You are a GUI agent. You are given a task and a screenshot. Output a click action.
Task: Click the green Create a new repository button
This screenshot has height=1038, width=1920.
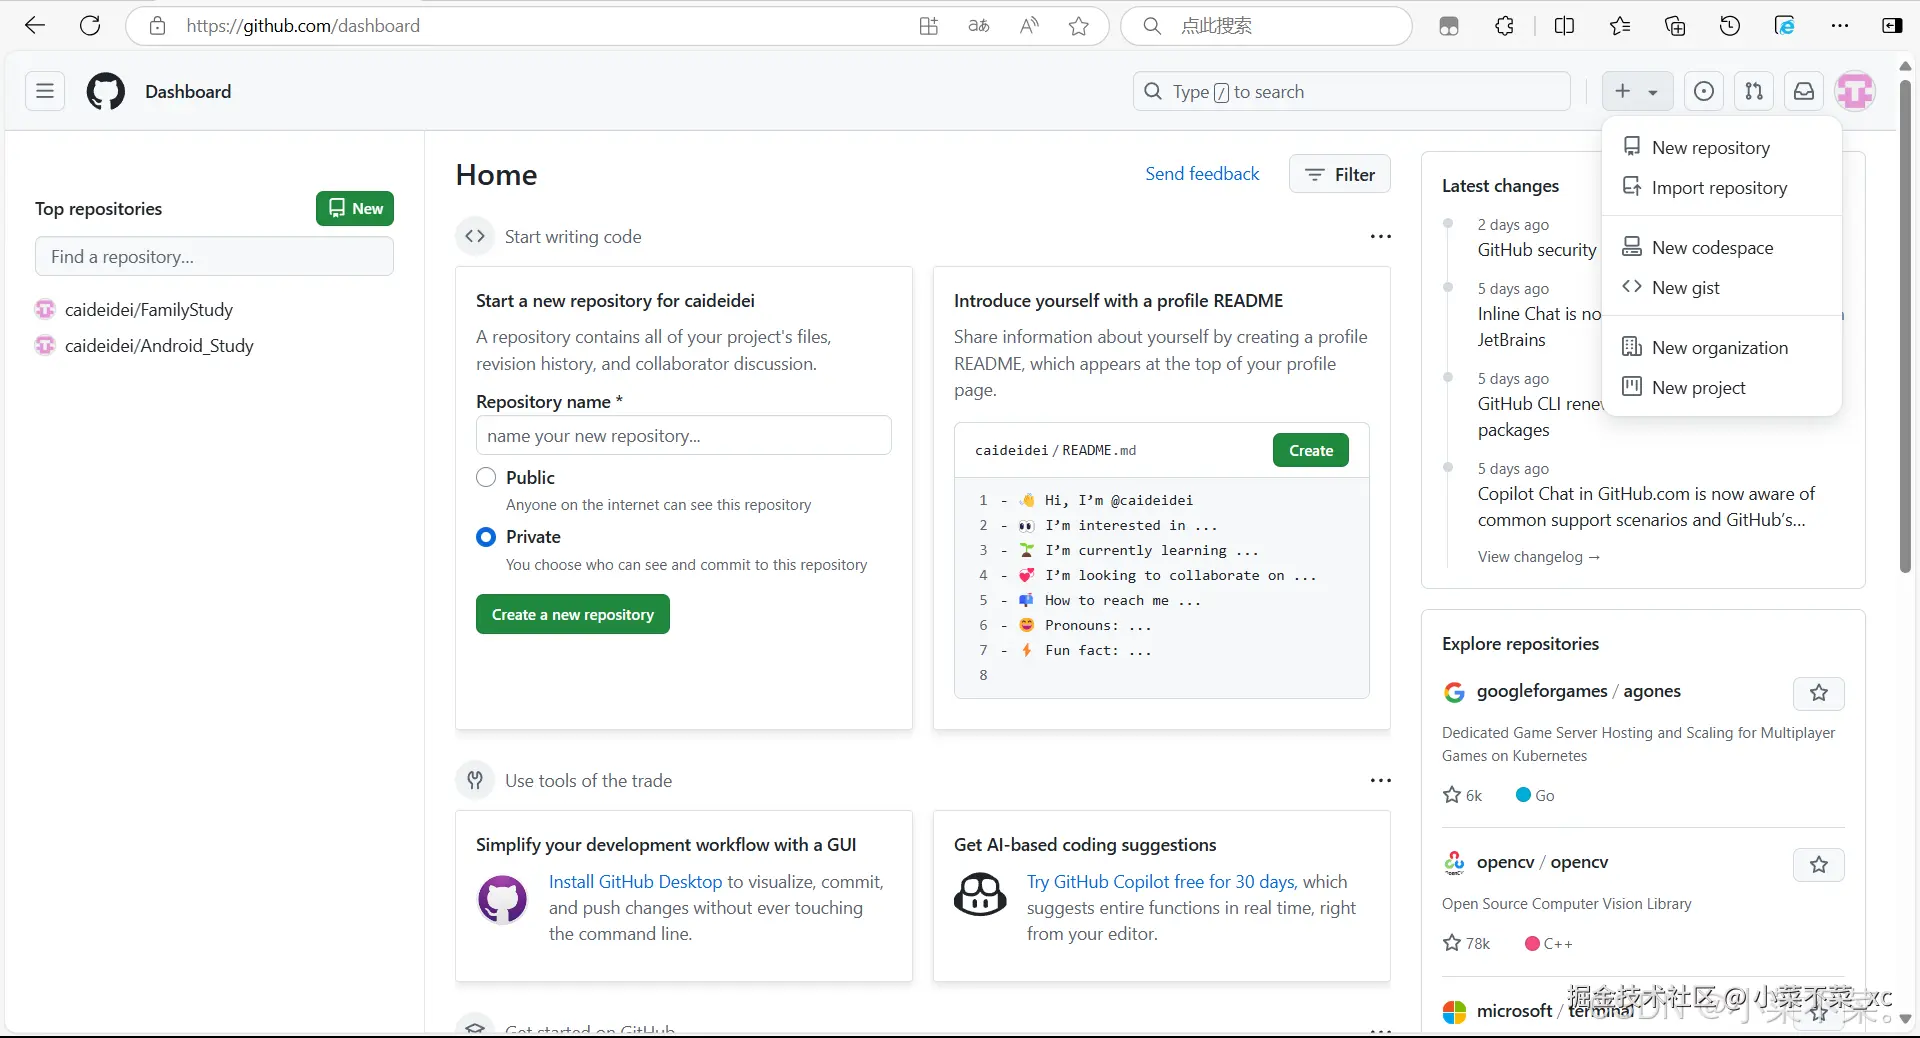click(572, 614)
